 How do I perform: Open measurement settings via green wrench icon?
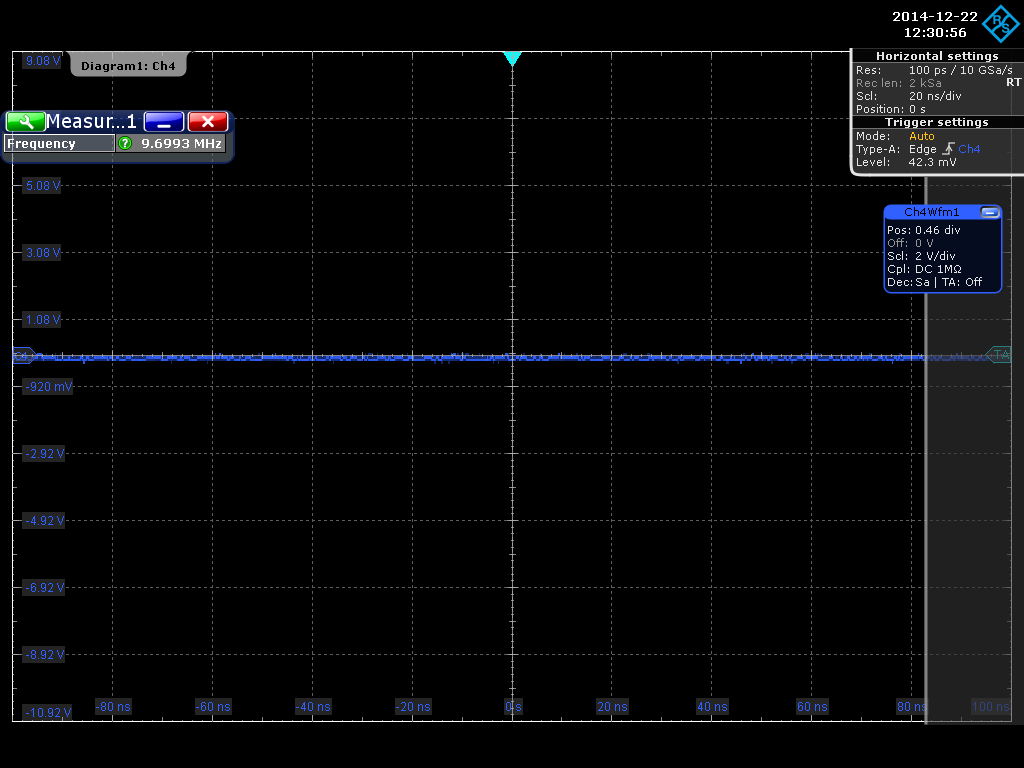tap(25, 121)
